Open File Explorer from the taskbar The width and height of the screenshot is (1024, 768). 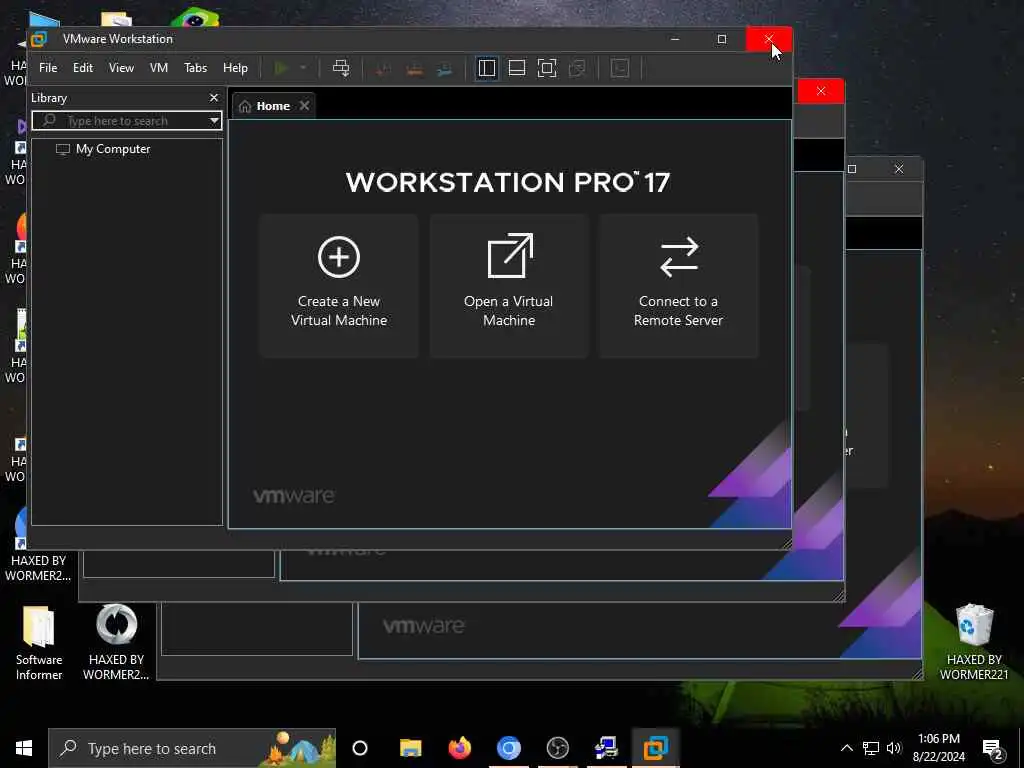(x=411, y=748)
